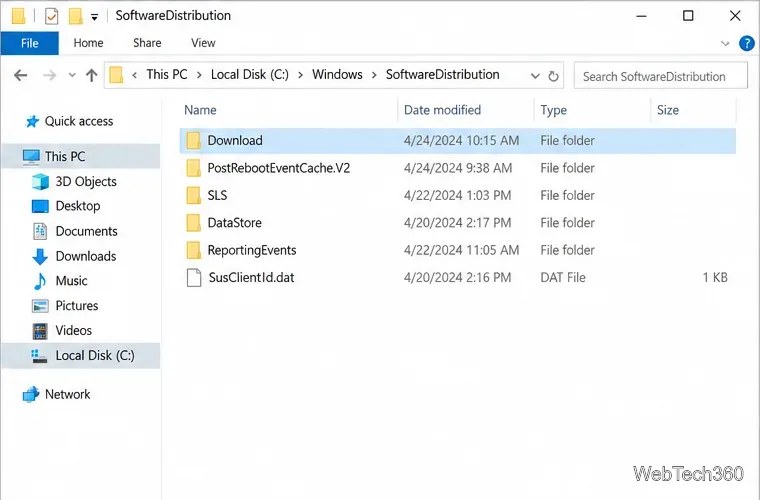Open Documents in the sidebar
Viewport: 760px width, 500px height.
click(86, 231)
